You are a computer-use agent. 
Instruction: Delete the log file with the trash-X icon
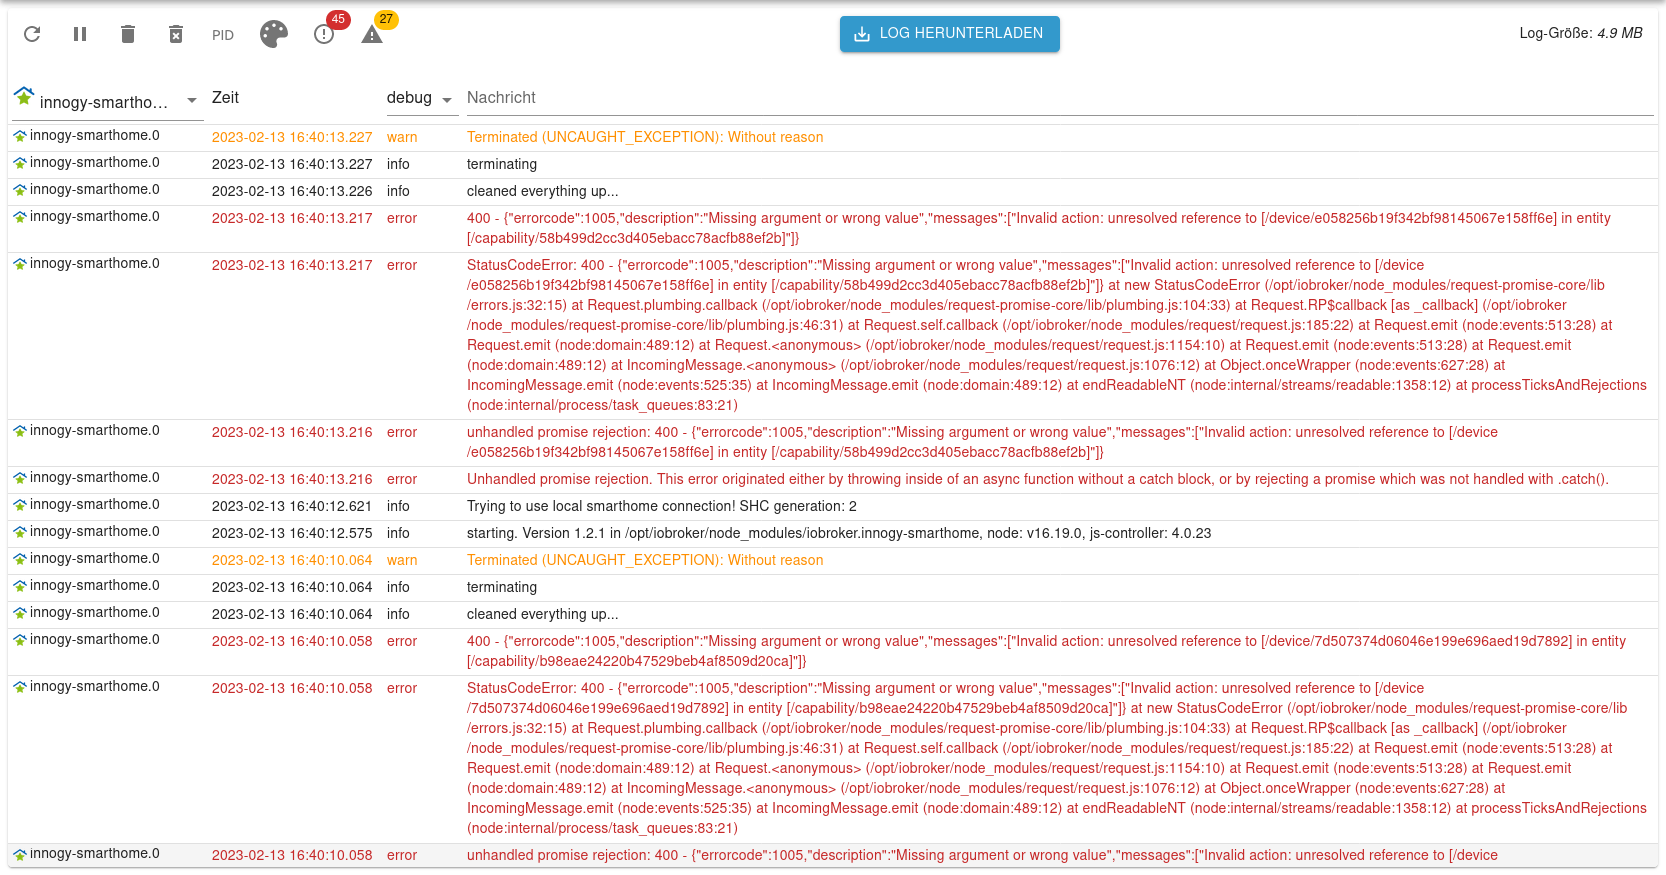click(176, 34)
